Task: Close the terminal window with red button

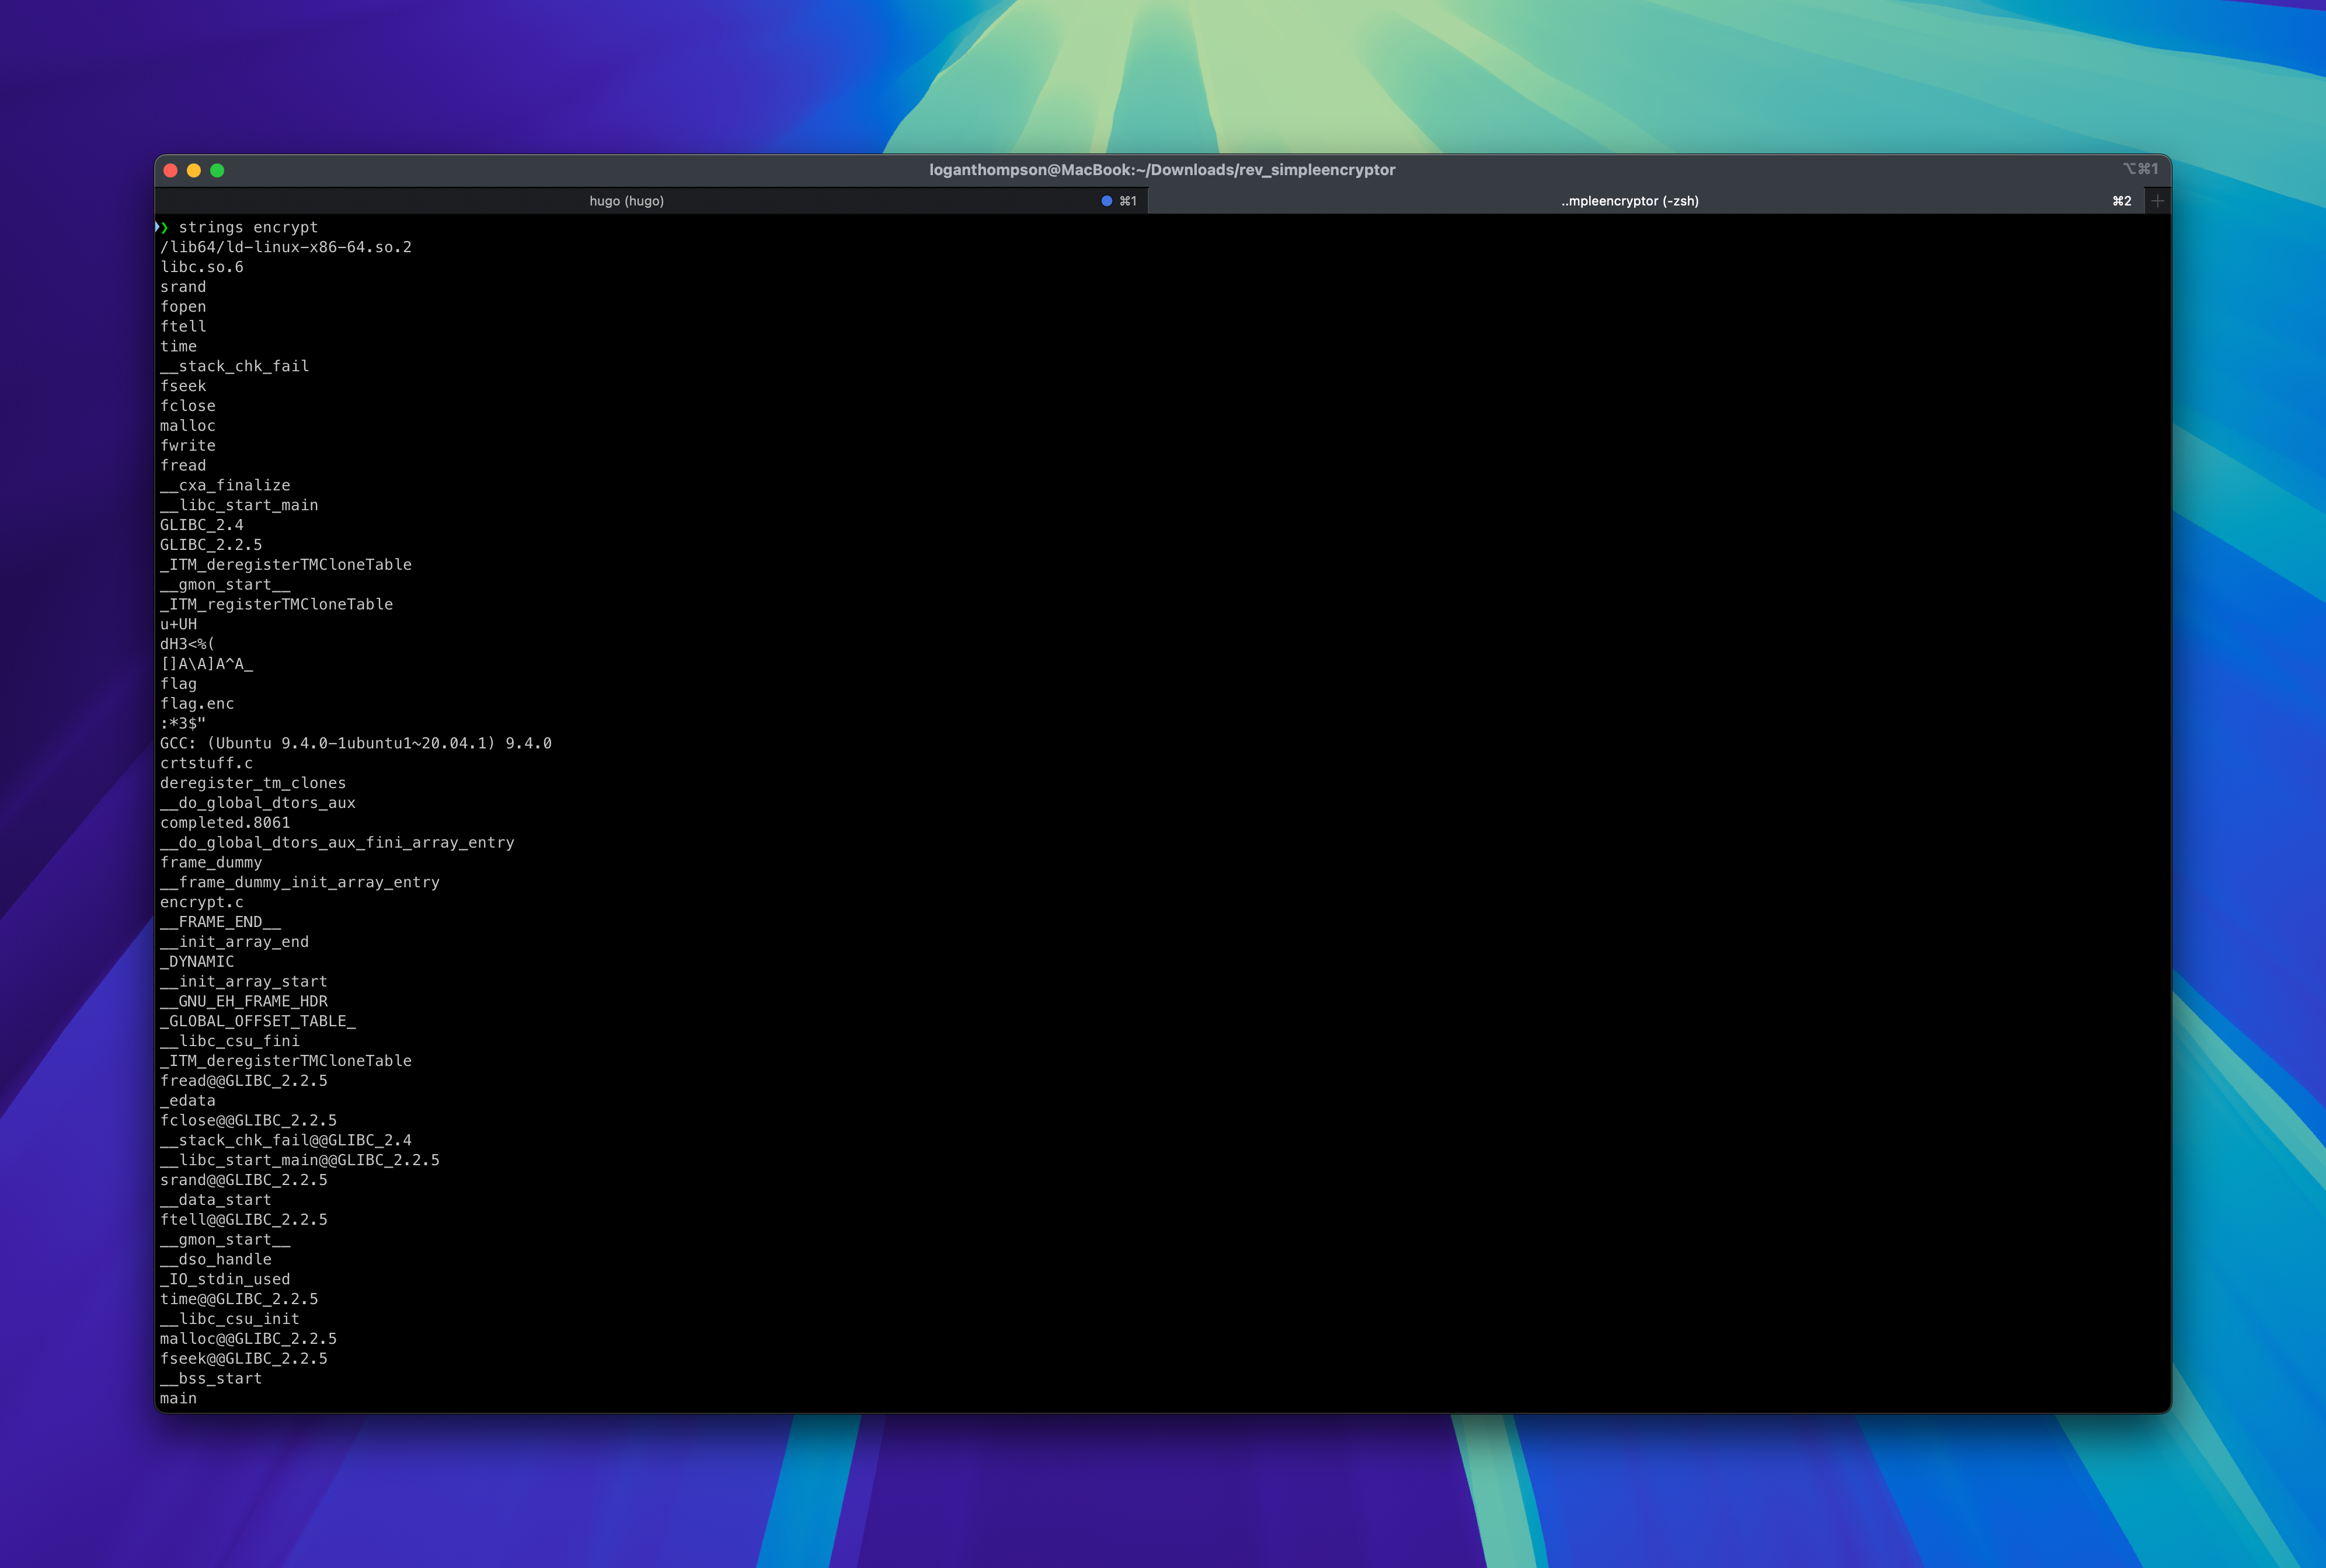Action: [171, 170]
